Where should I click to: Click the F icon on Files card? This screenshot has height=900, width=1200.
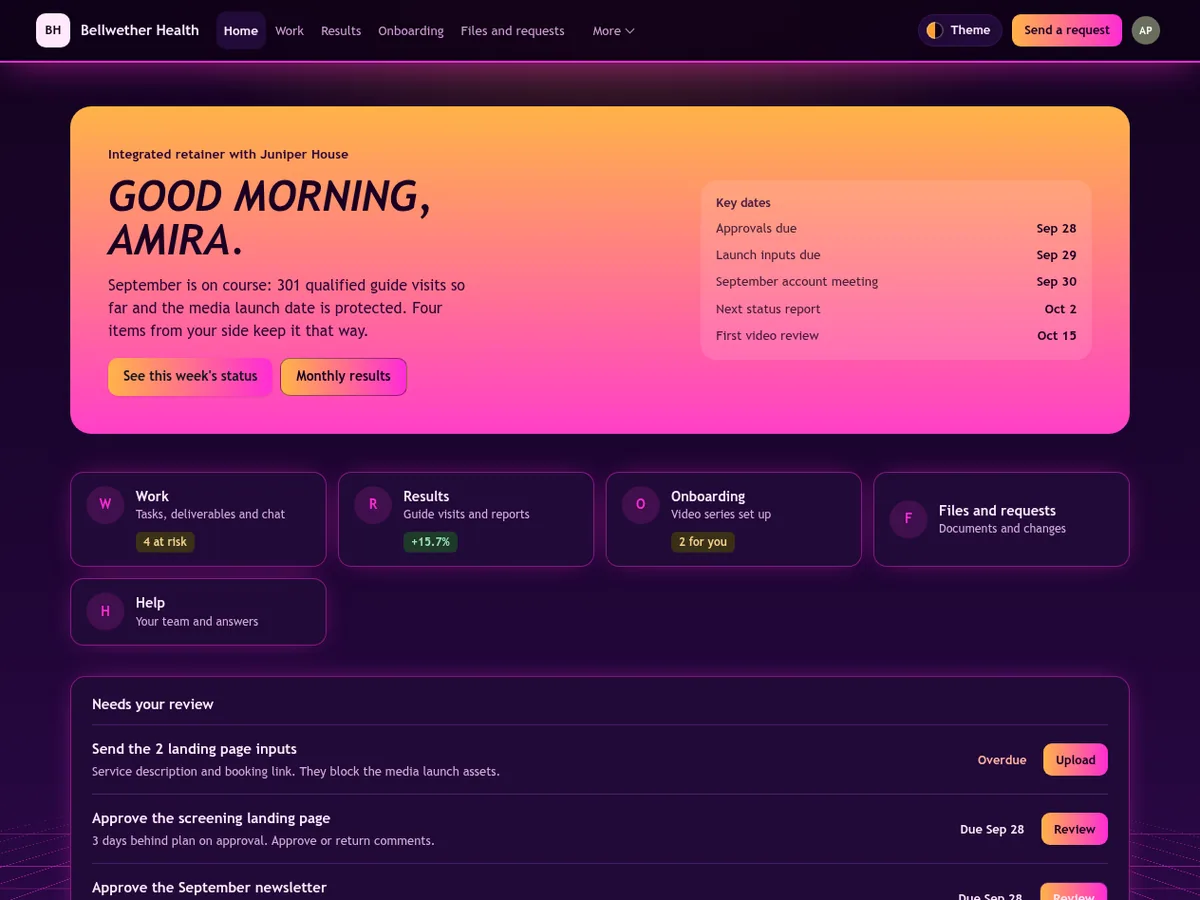[908, 519]
